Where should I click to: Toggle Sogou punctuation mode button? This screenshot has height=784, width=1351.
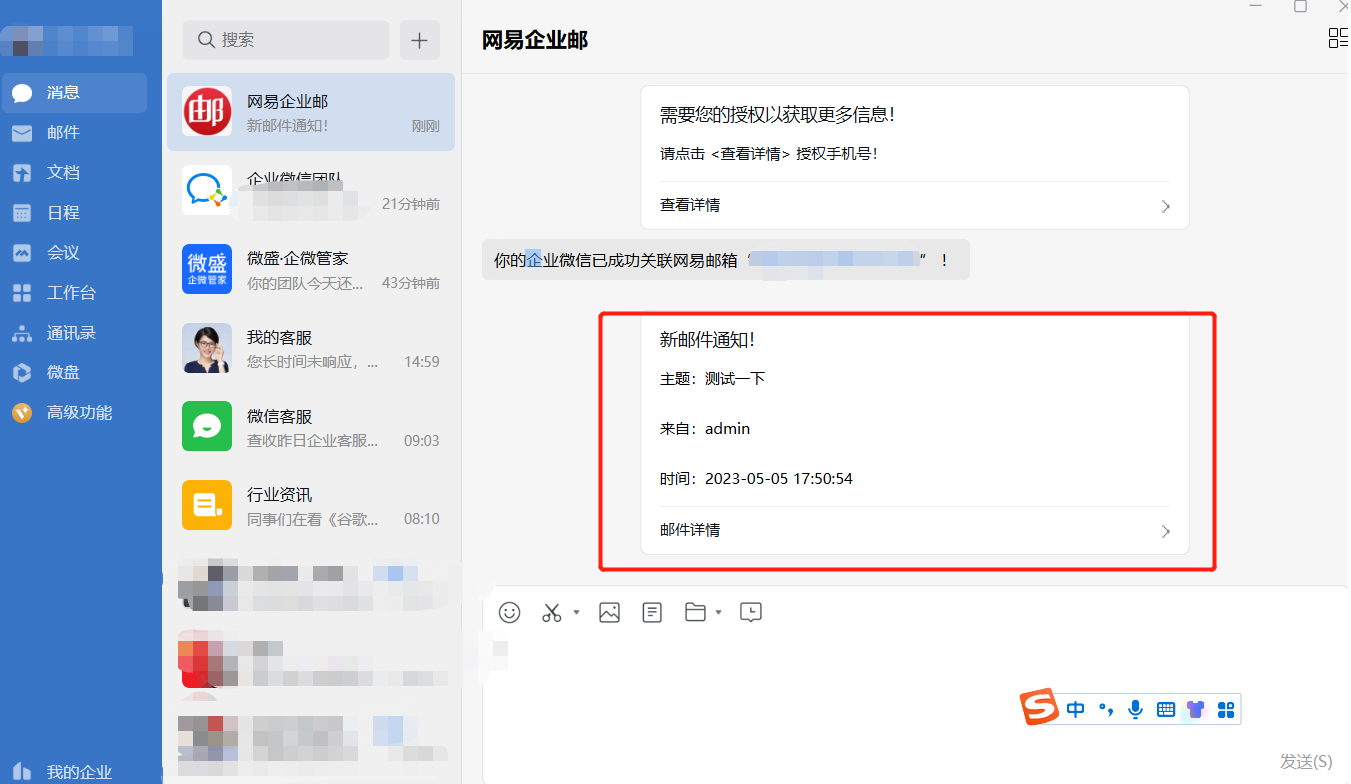click(1106, 710)
